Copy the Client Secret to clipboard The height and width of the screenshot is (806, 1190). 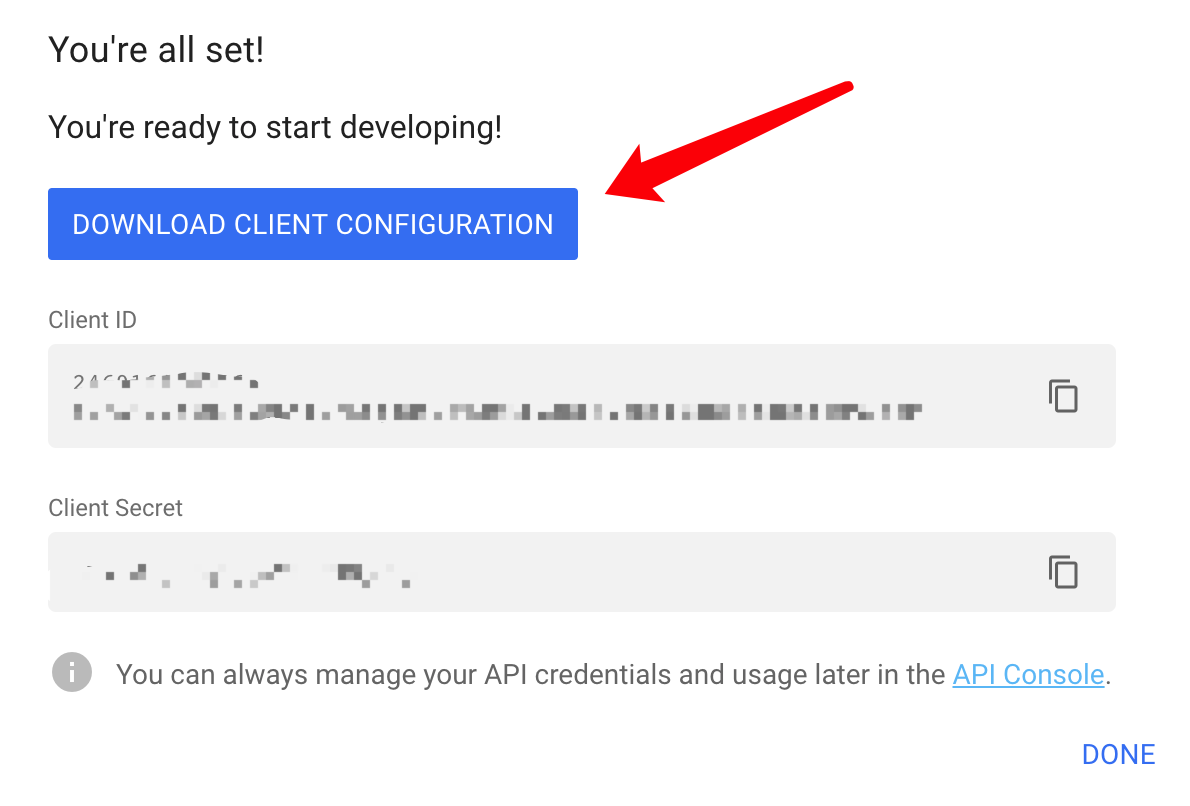[x=1063, y=572]
